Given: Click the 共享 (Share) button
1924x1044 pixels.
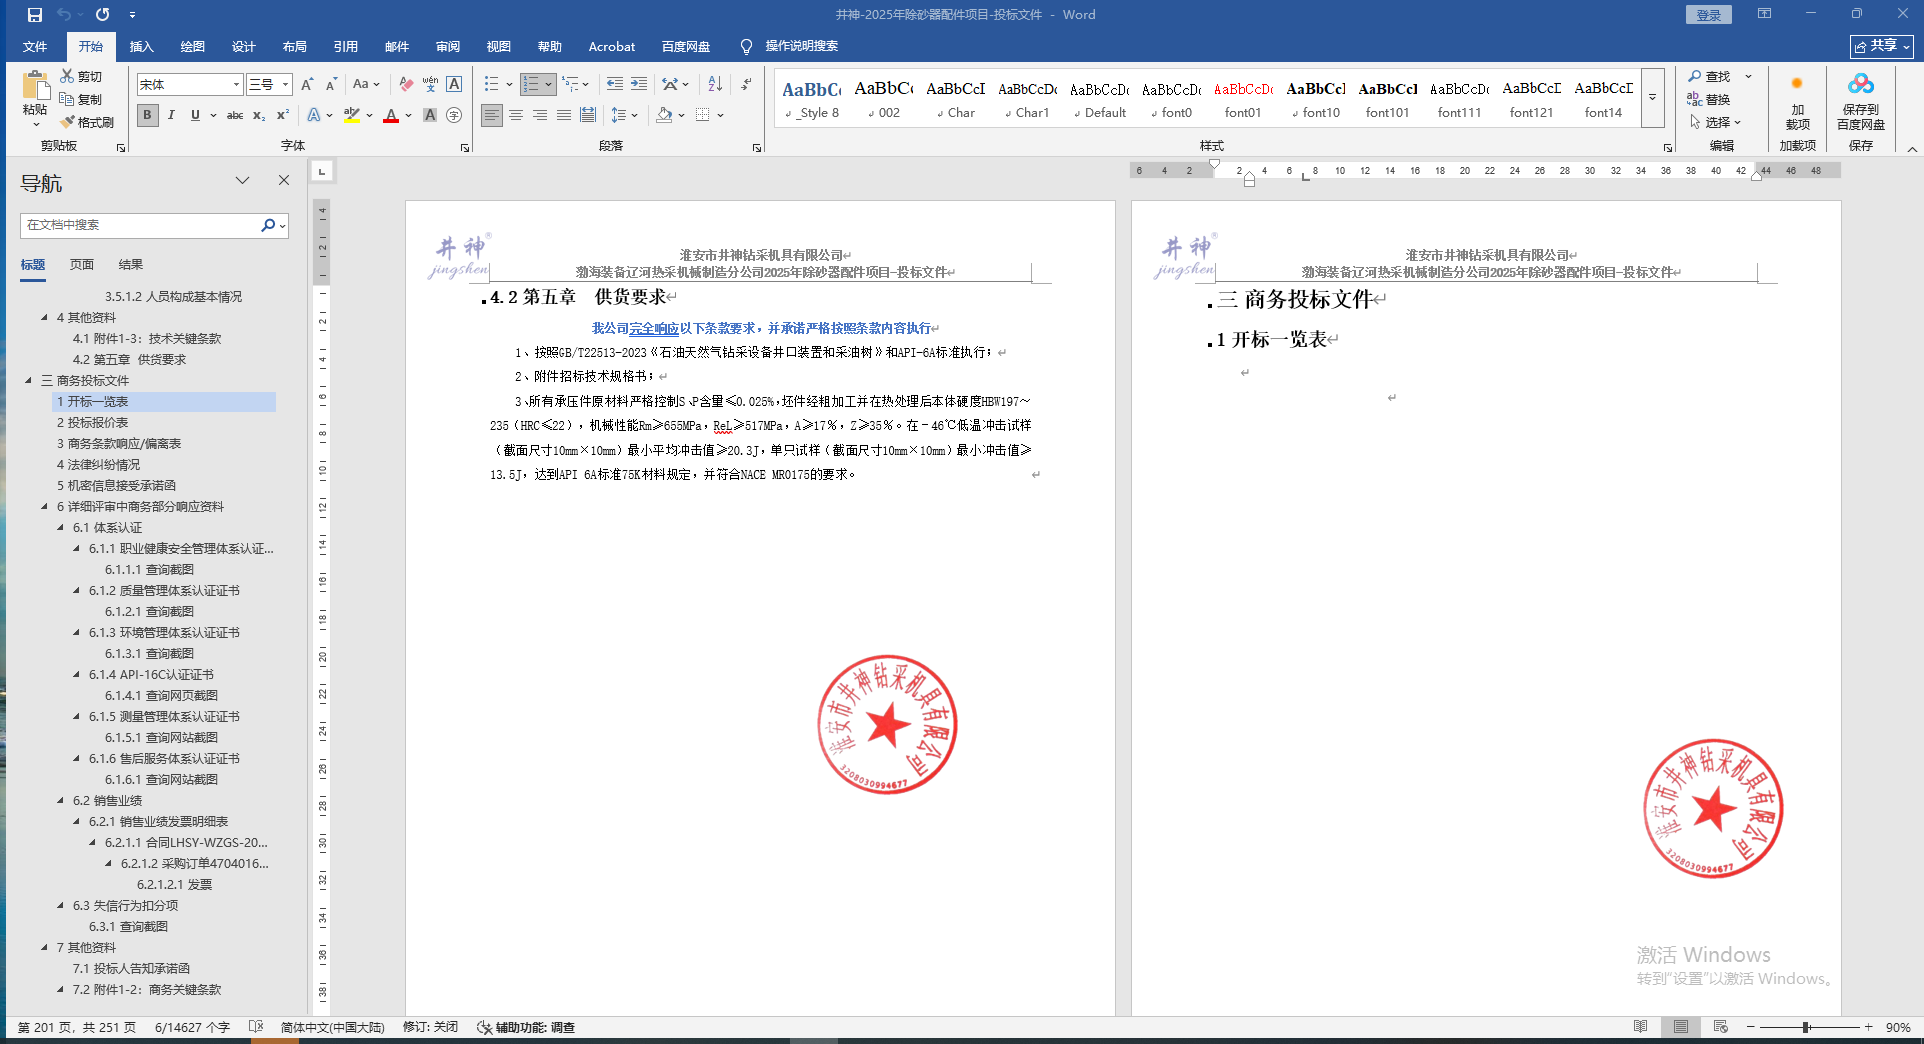Looking at the screenshot, I should pyautogui.click(x=1881, y=46).
